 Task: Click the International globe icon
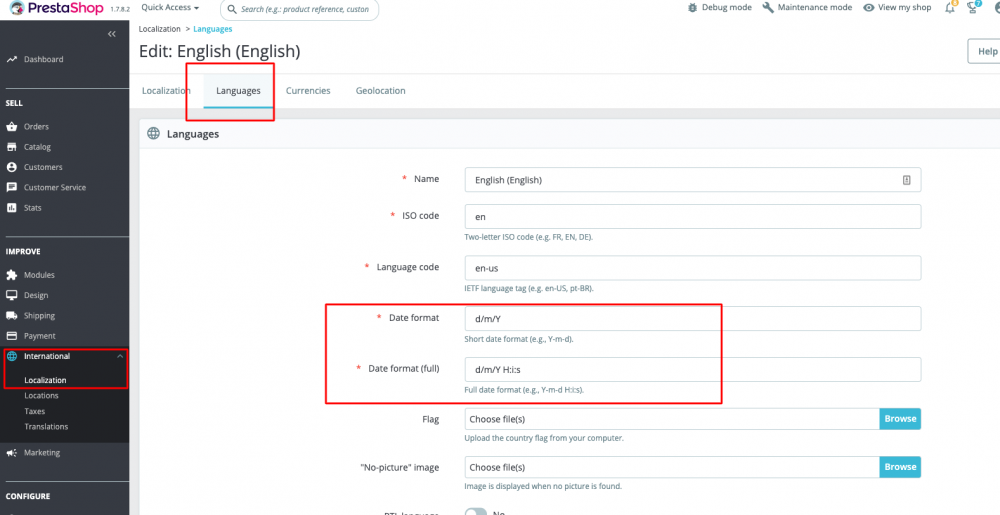(x=11, y=356)
